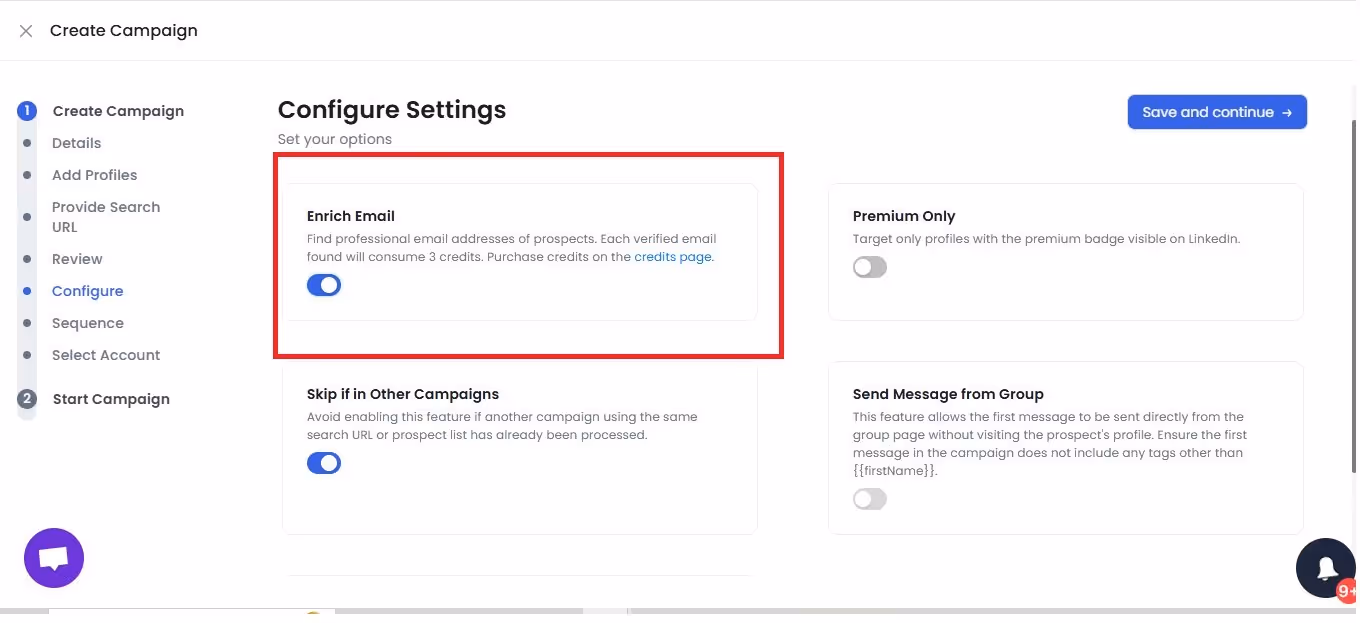The image size is (1360, 623).
Task: Disable the Enrich Email toggle
Action: point(324,285)
